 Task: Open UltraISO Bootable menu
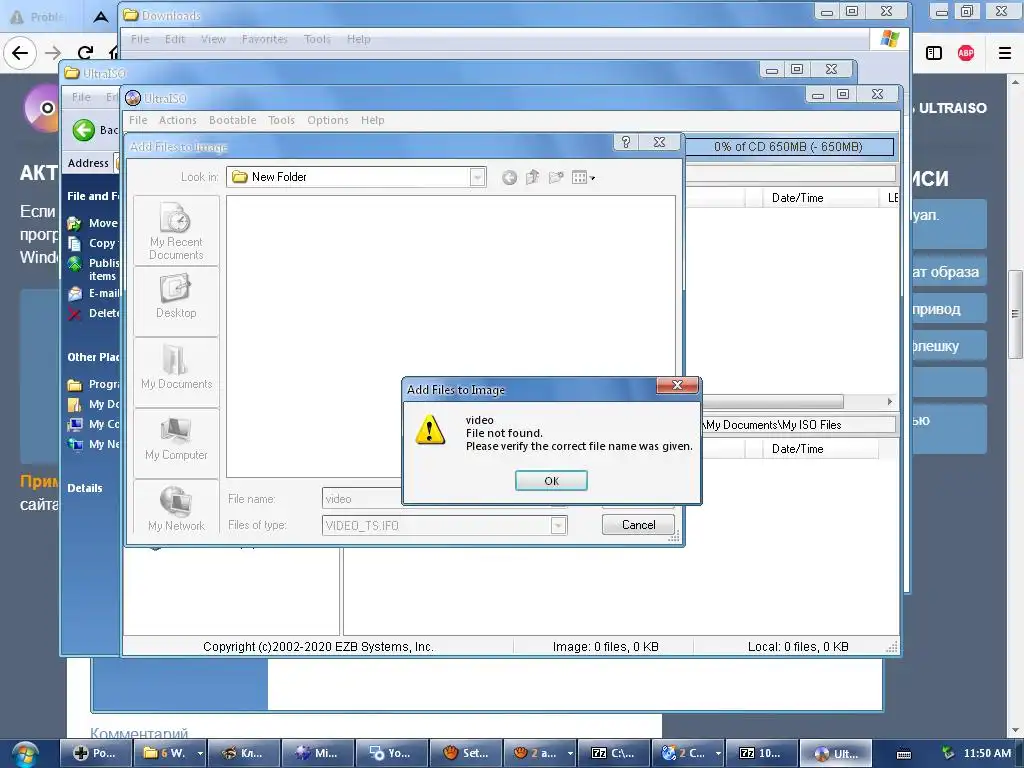pyautogui.click(x=232, y=120)
